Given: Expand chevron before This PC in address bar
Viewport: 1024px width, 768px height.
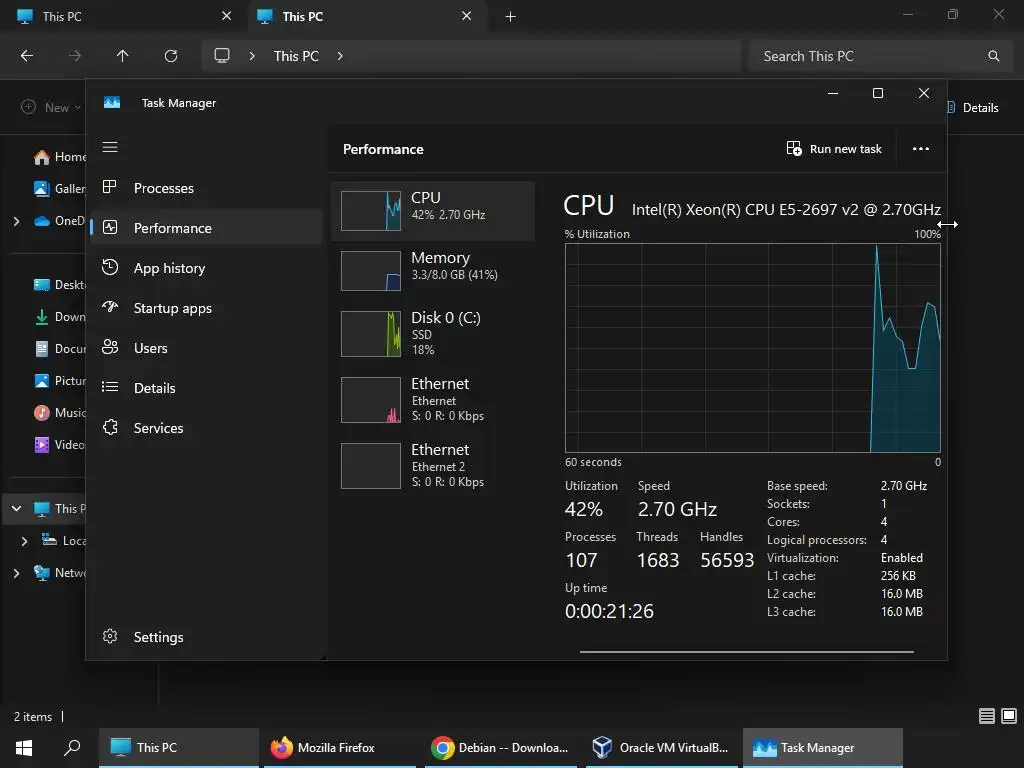Looking at the screenshot, I should [x=252, y=56].
